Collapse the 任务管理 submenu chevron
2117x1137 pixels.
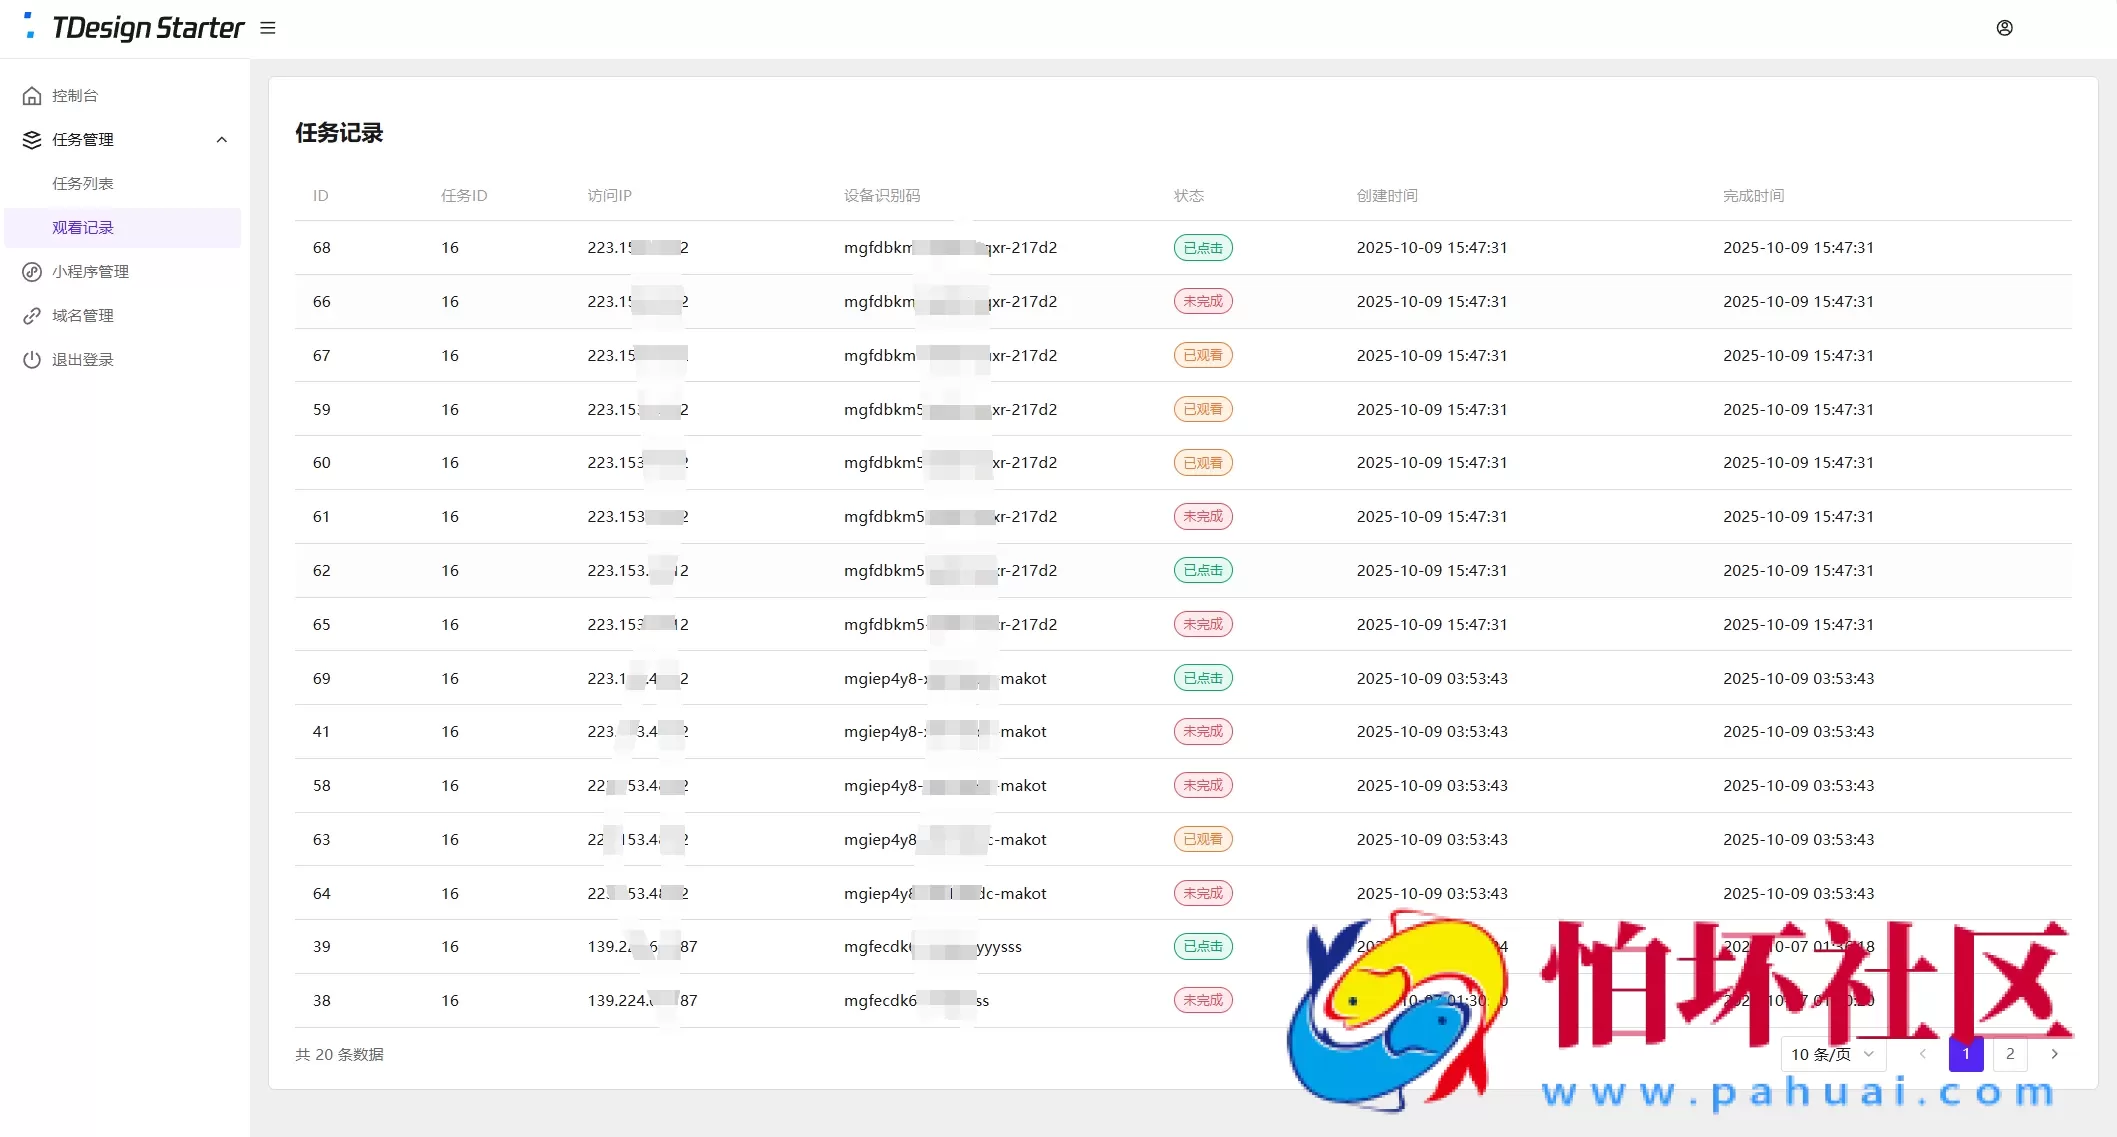coord(221,140)
